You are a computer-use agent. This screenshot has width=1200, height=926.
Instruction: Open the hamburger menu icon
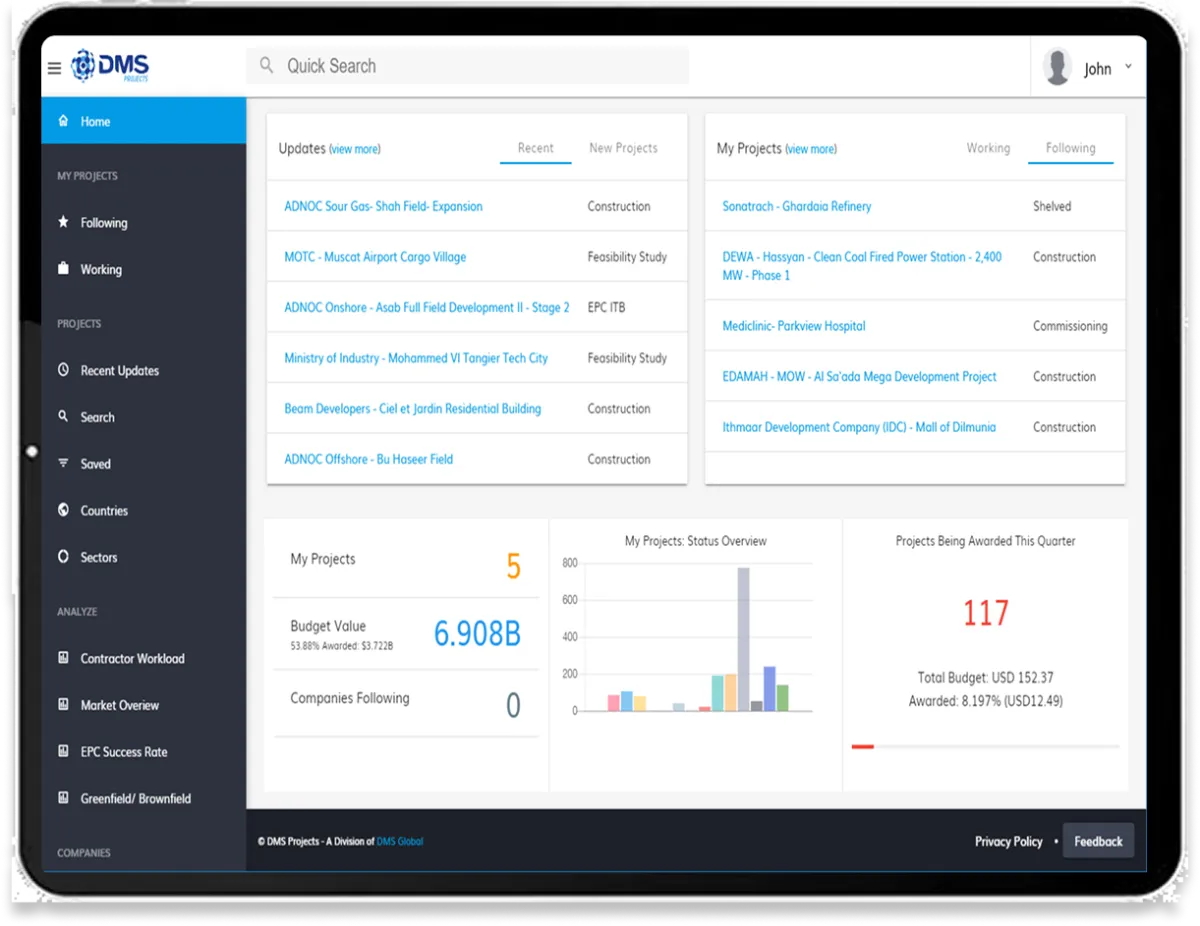54,69
